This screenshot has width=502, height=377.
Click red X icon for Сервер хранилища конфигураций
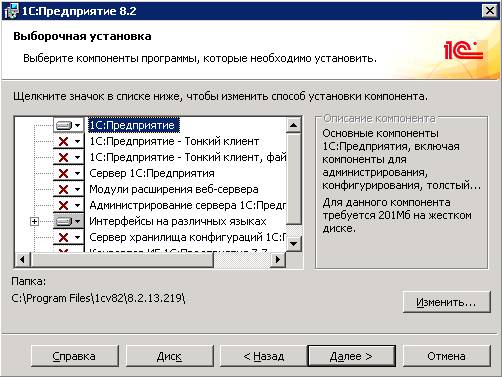63,237
